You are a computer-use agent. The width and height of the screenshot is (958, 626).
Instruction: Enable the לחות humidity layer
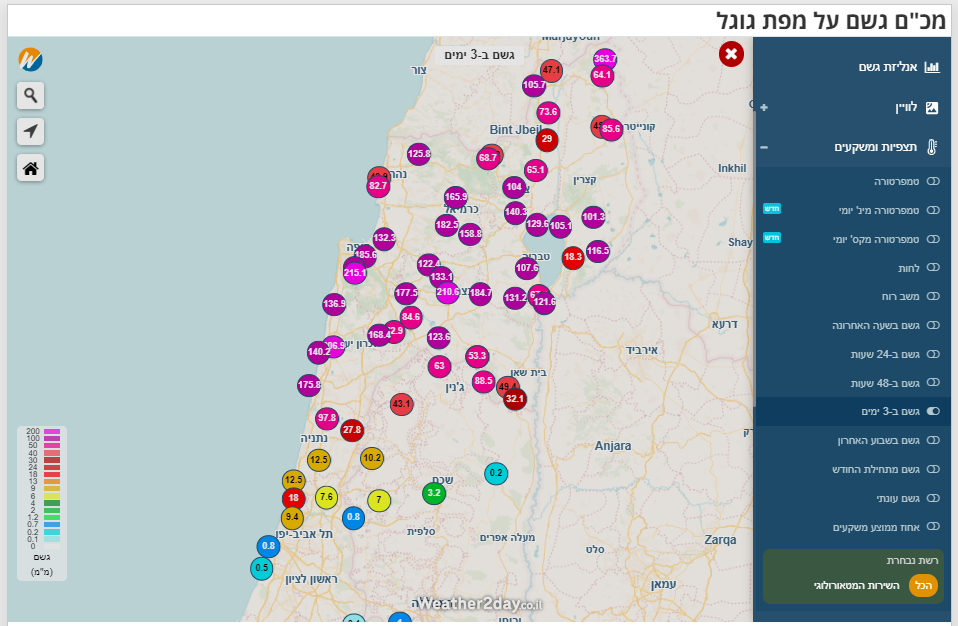coord(933,268)
